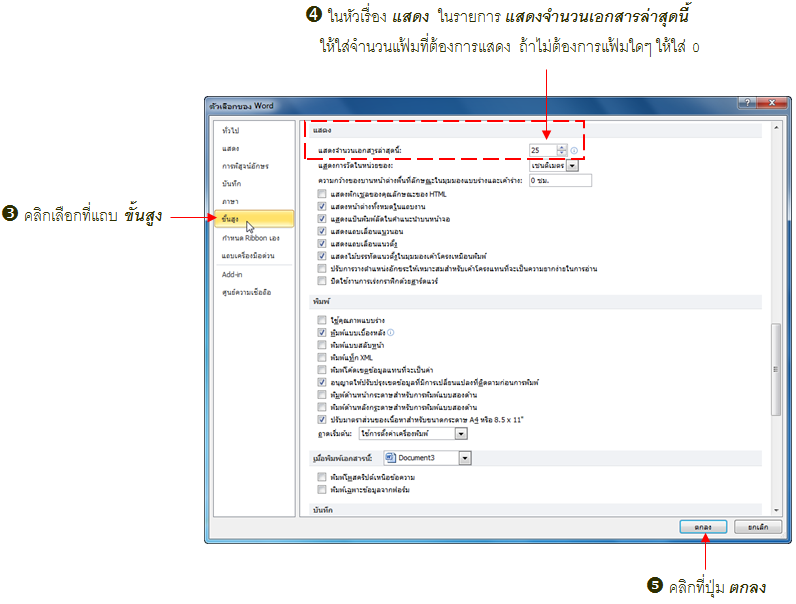Enable the HTML pixels display checkbox
The width and height of the screenshot is (796, 604).
click(321, 193)
